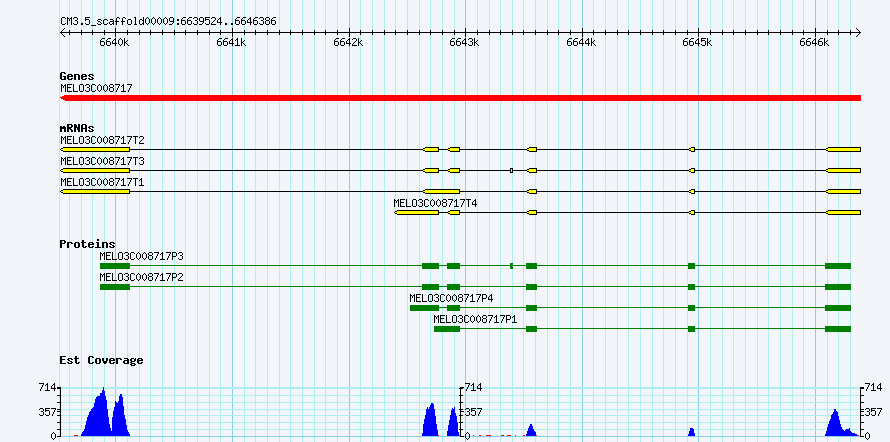Click the small EST coverage peak near 6643.6k
The height and width of the screenshot is (442, 890).
tap(531, 431)
